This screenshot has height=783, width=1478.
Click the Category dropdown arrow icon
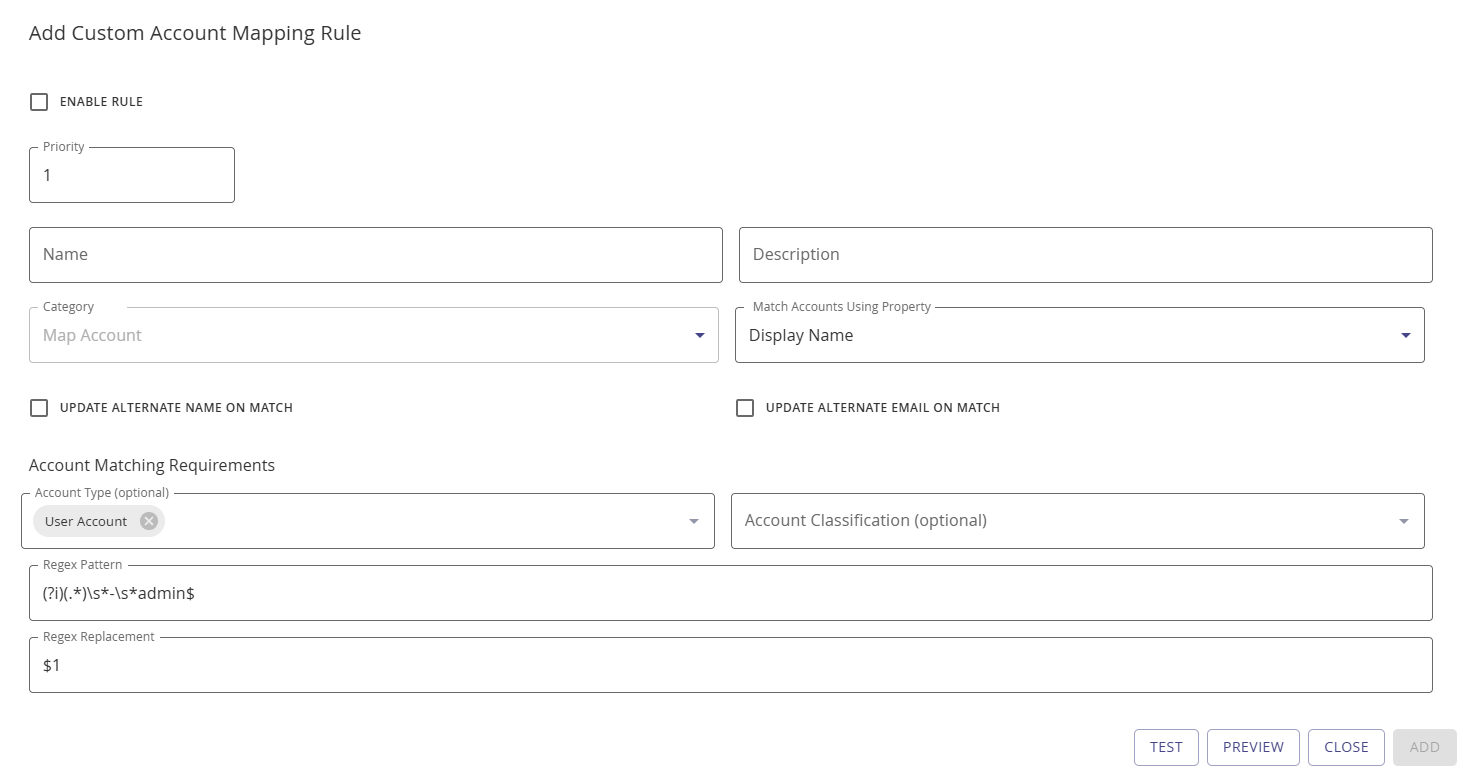click(699, 336)
